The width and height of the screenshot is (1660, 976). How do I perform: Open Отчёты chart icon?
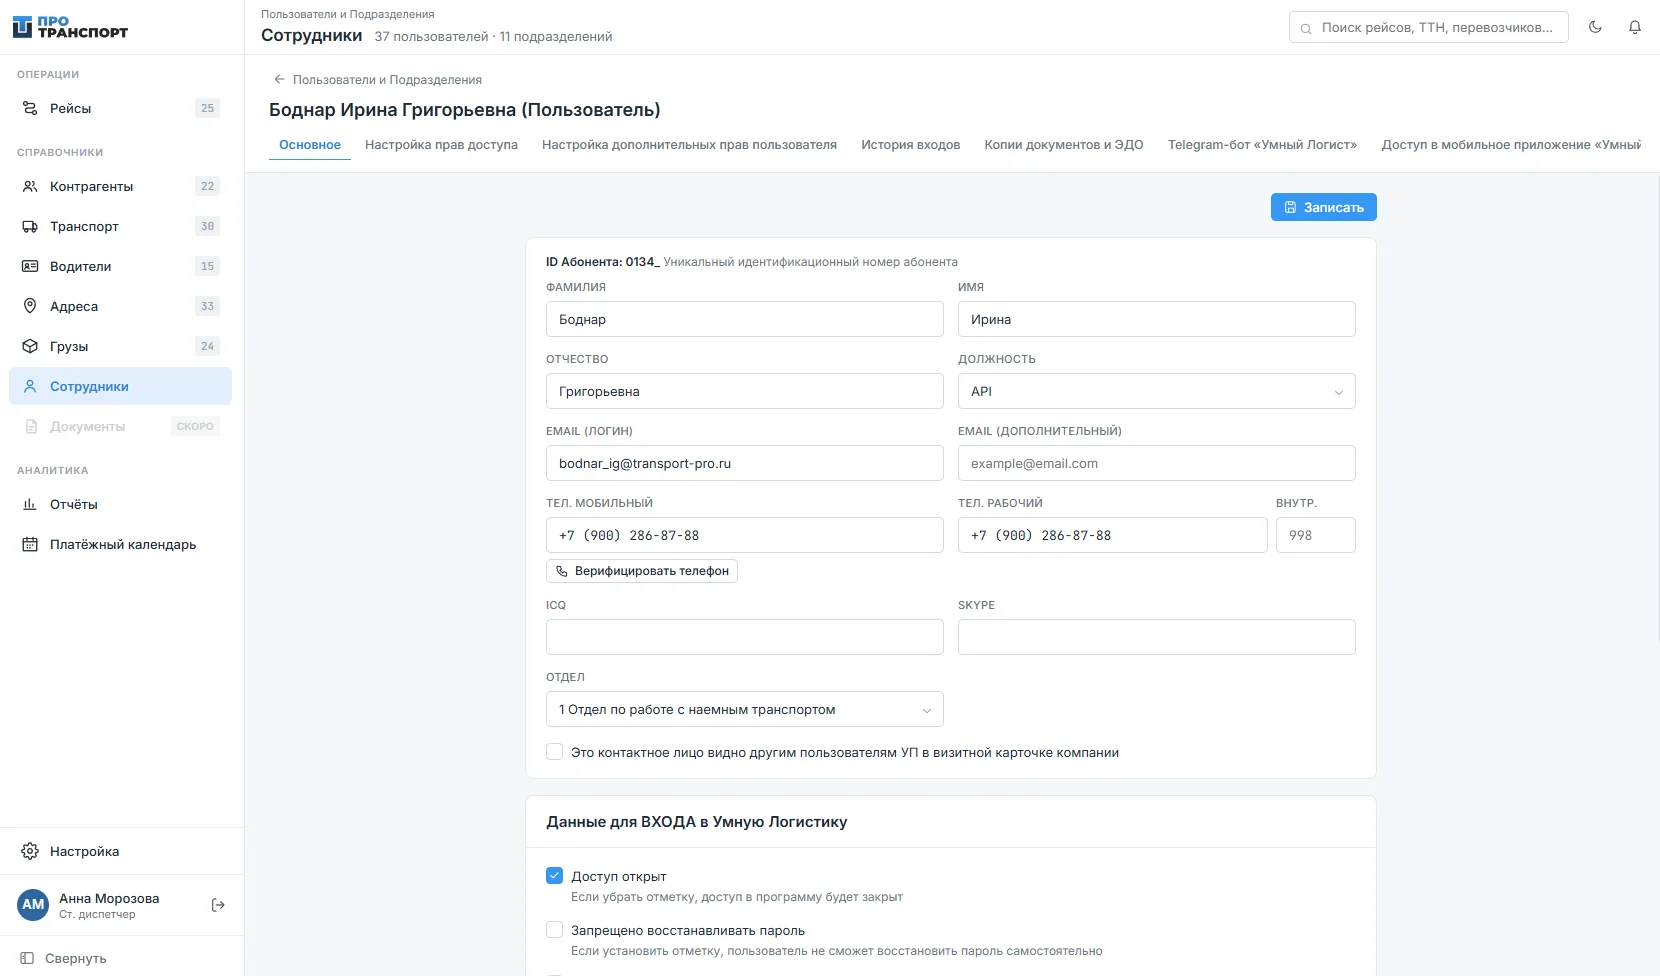[x=30, y=504]
